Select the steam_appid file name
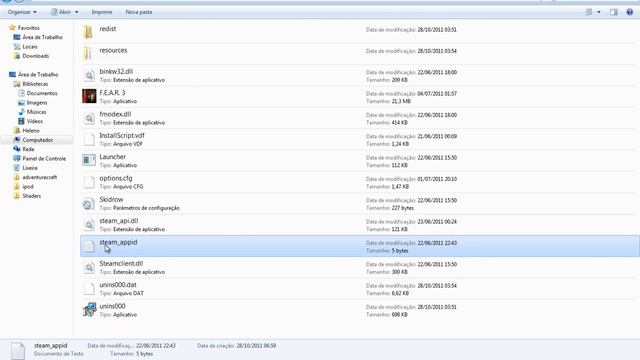The width and height of the screenshot is (640, 360). click(x=118, y=242)
